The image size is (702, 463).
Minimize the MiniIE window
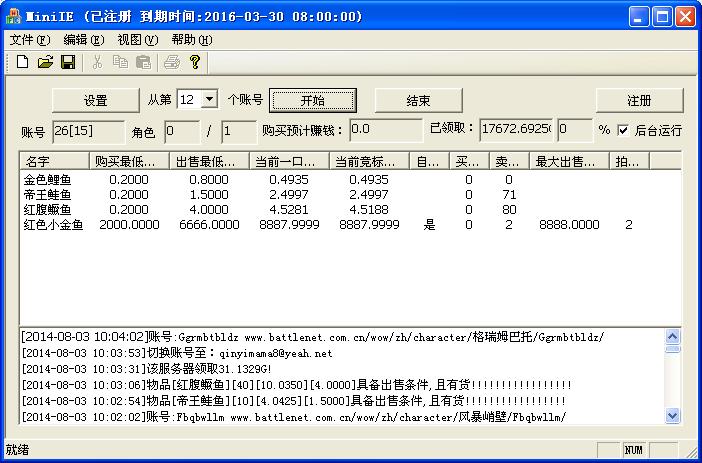tap(638, 17)
